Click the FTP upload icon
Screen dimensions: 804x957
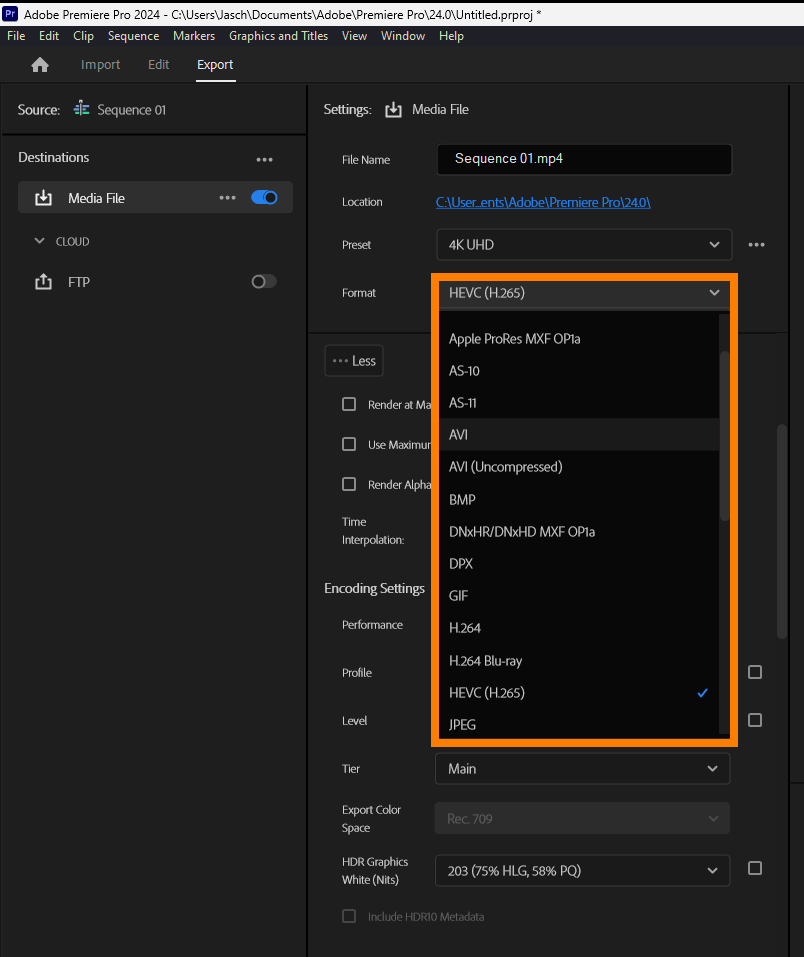tap(43, 282)
